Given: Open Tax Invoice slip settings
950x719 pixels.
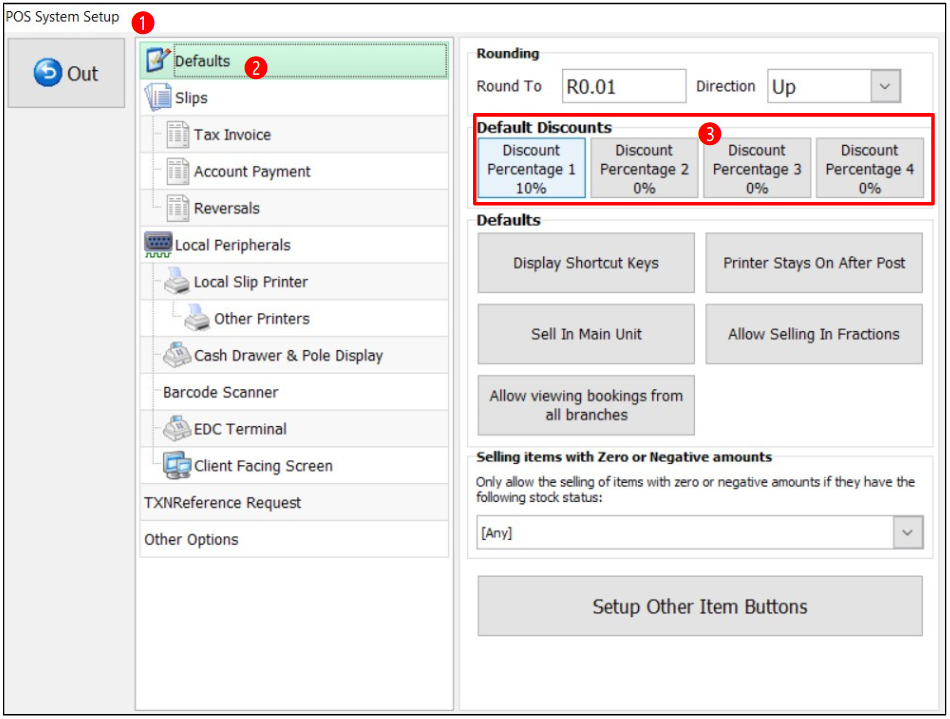Looking at the screenshot, I should tap(294, 134).
